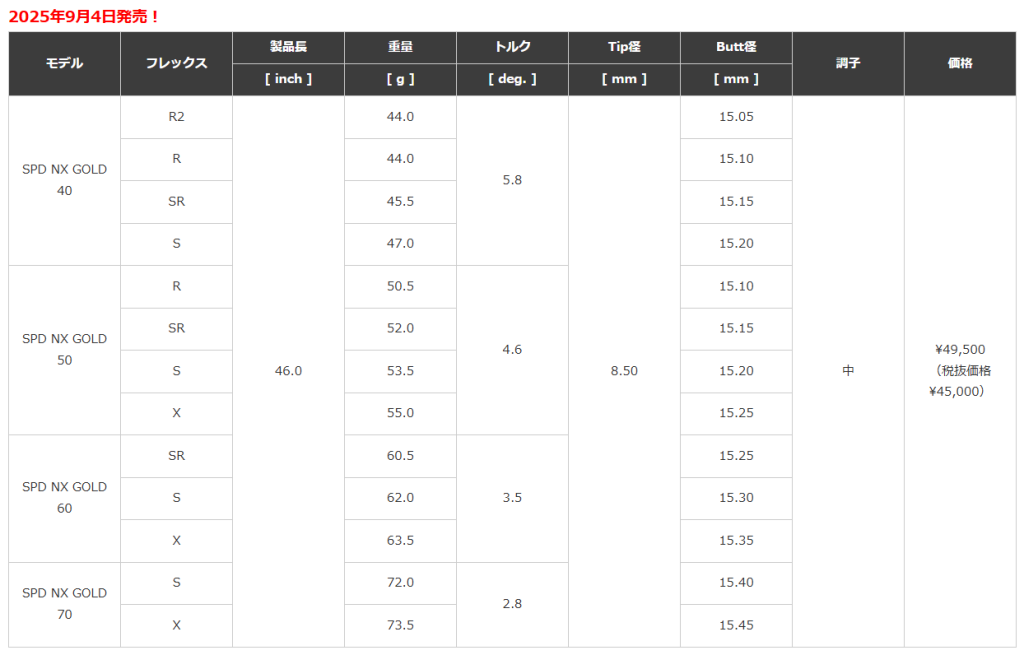Click the red 2025年9月4日発売 release date heading
Viewport: 1024px width, 655px height.
(x=83, y=17)
